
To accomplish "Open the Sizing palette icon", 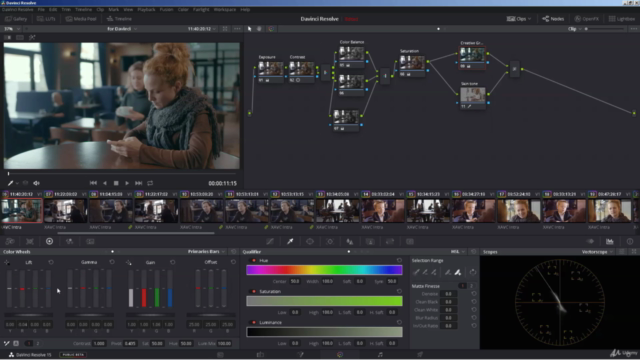I will (x=390, y=241).
